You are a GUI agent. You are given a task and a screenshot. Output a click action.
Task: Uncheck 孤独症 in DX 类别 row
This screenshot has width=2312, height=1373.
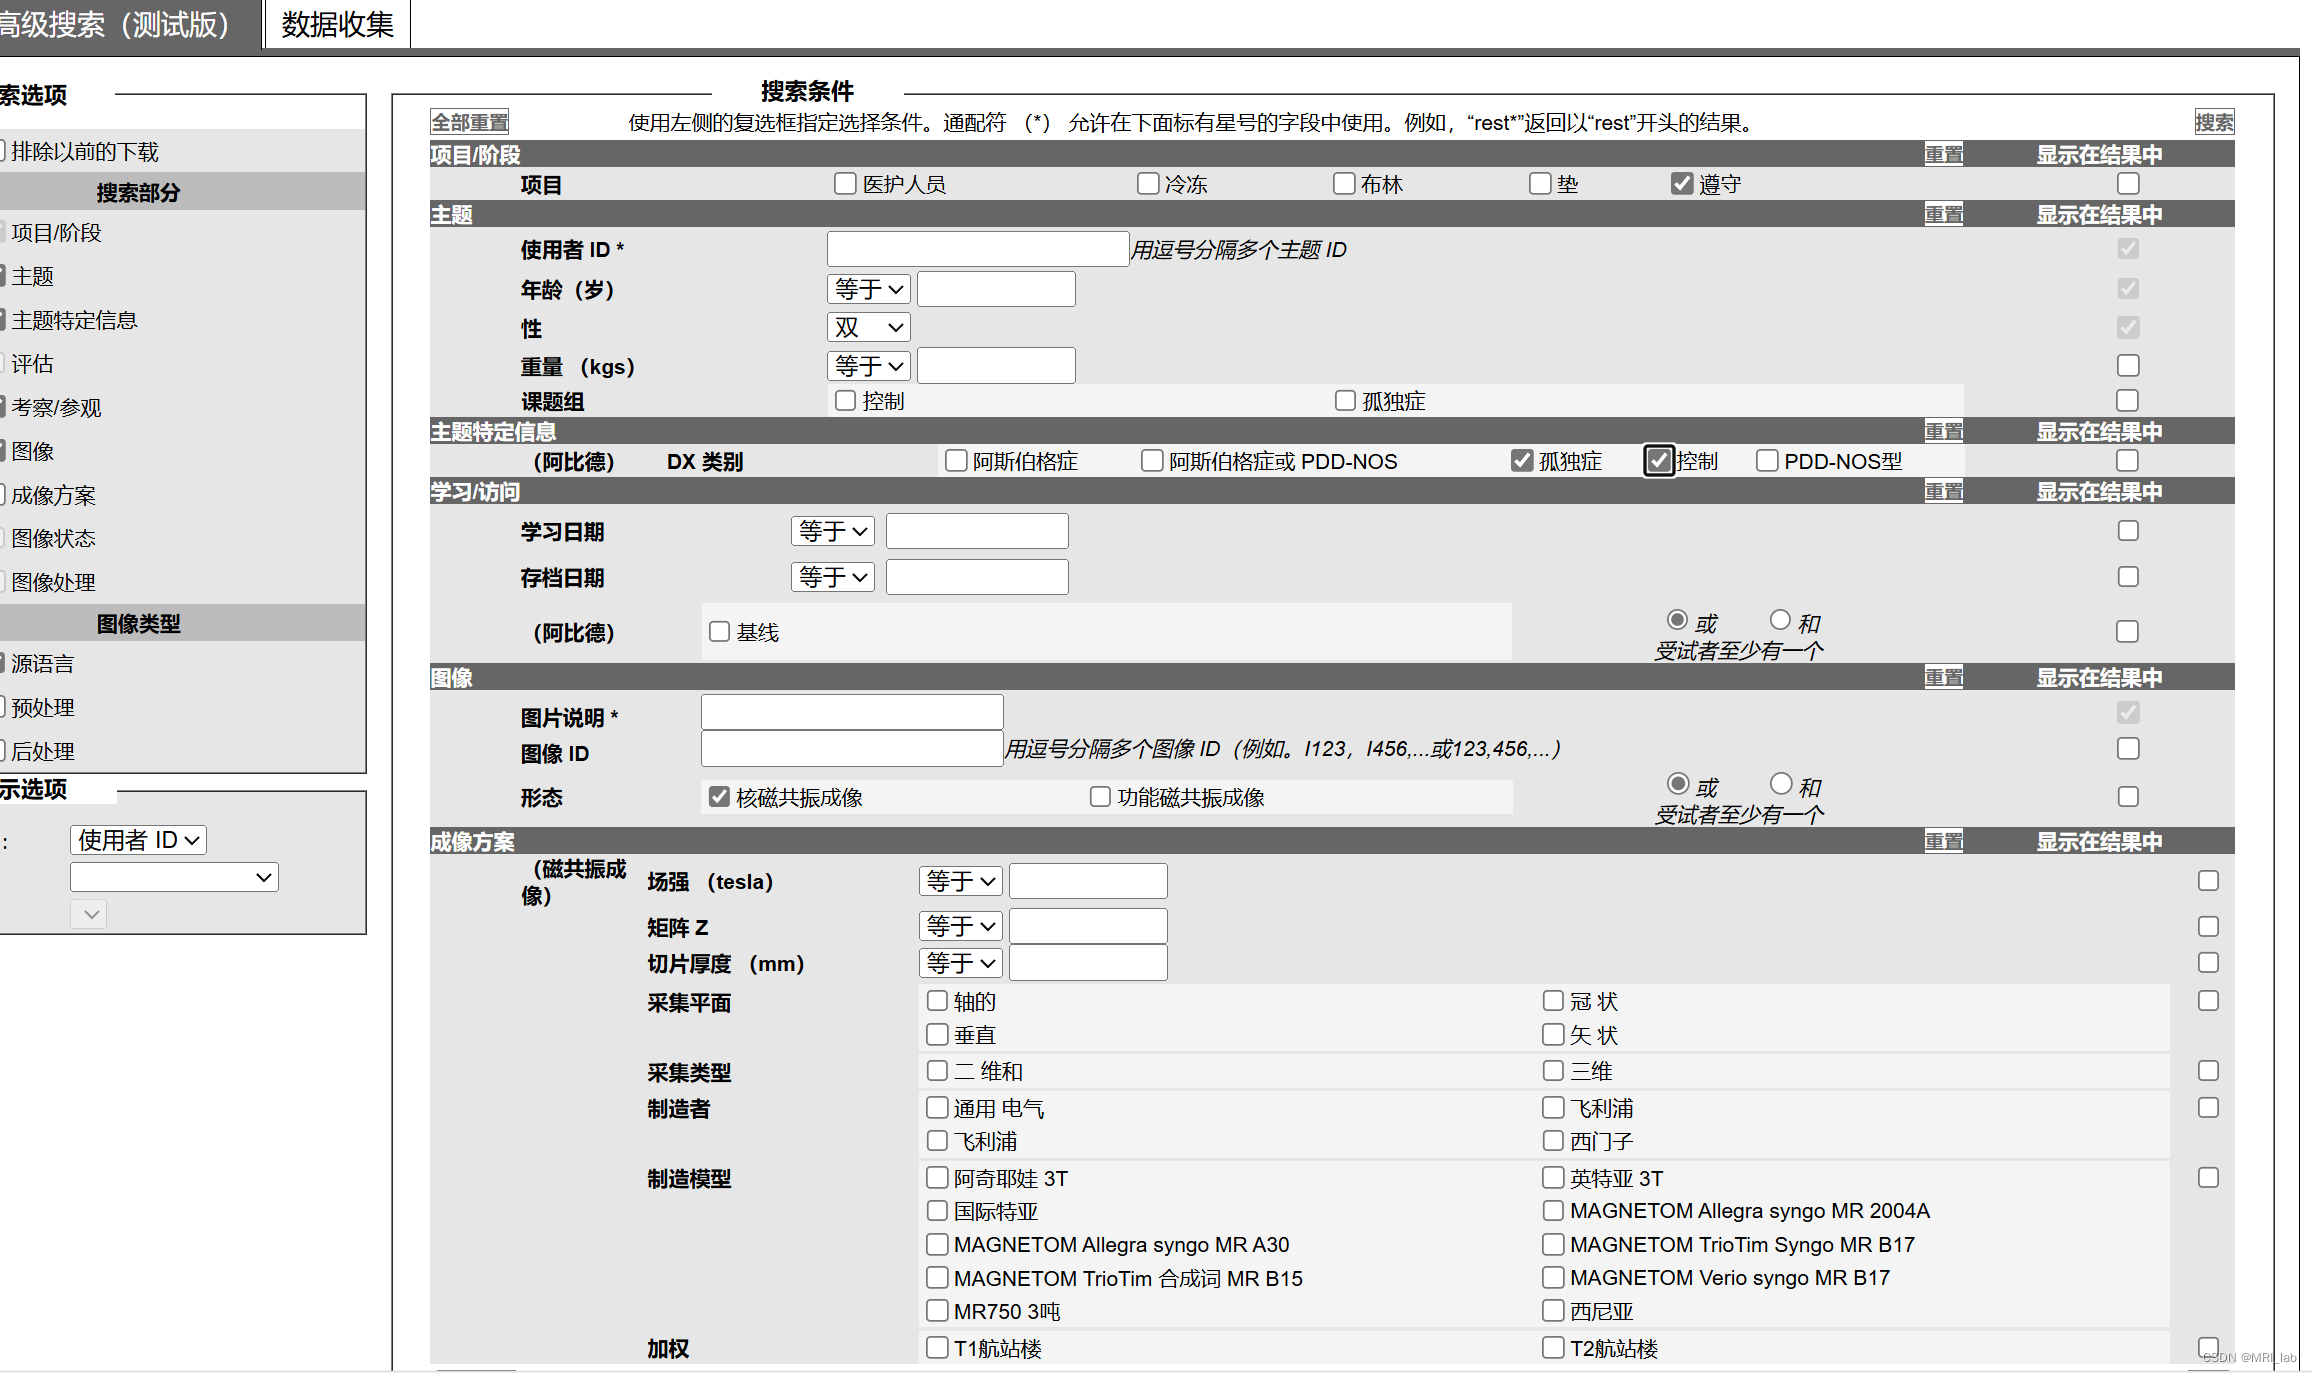click(x=1522, y=460)
